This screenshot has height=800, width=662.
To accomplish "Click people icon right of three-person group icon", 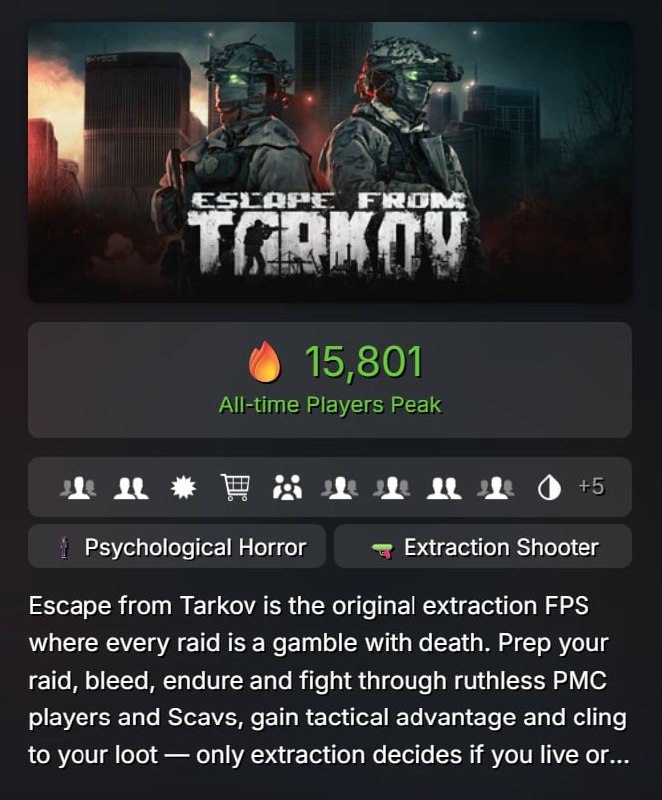I will (x=339, y=487).
